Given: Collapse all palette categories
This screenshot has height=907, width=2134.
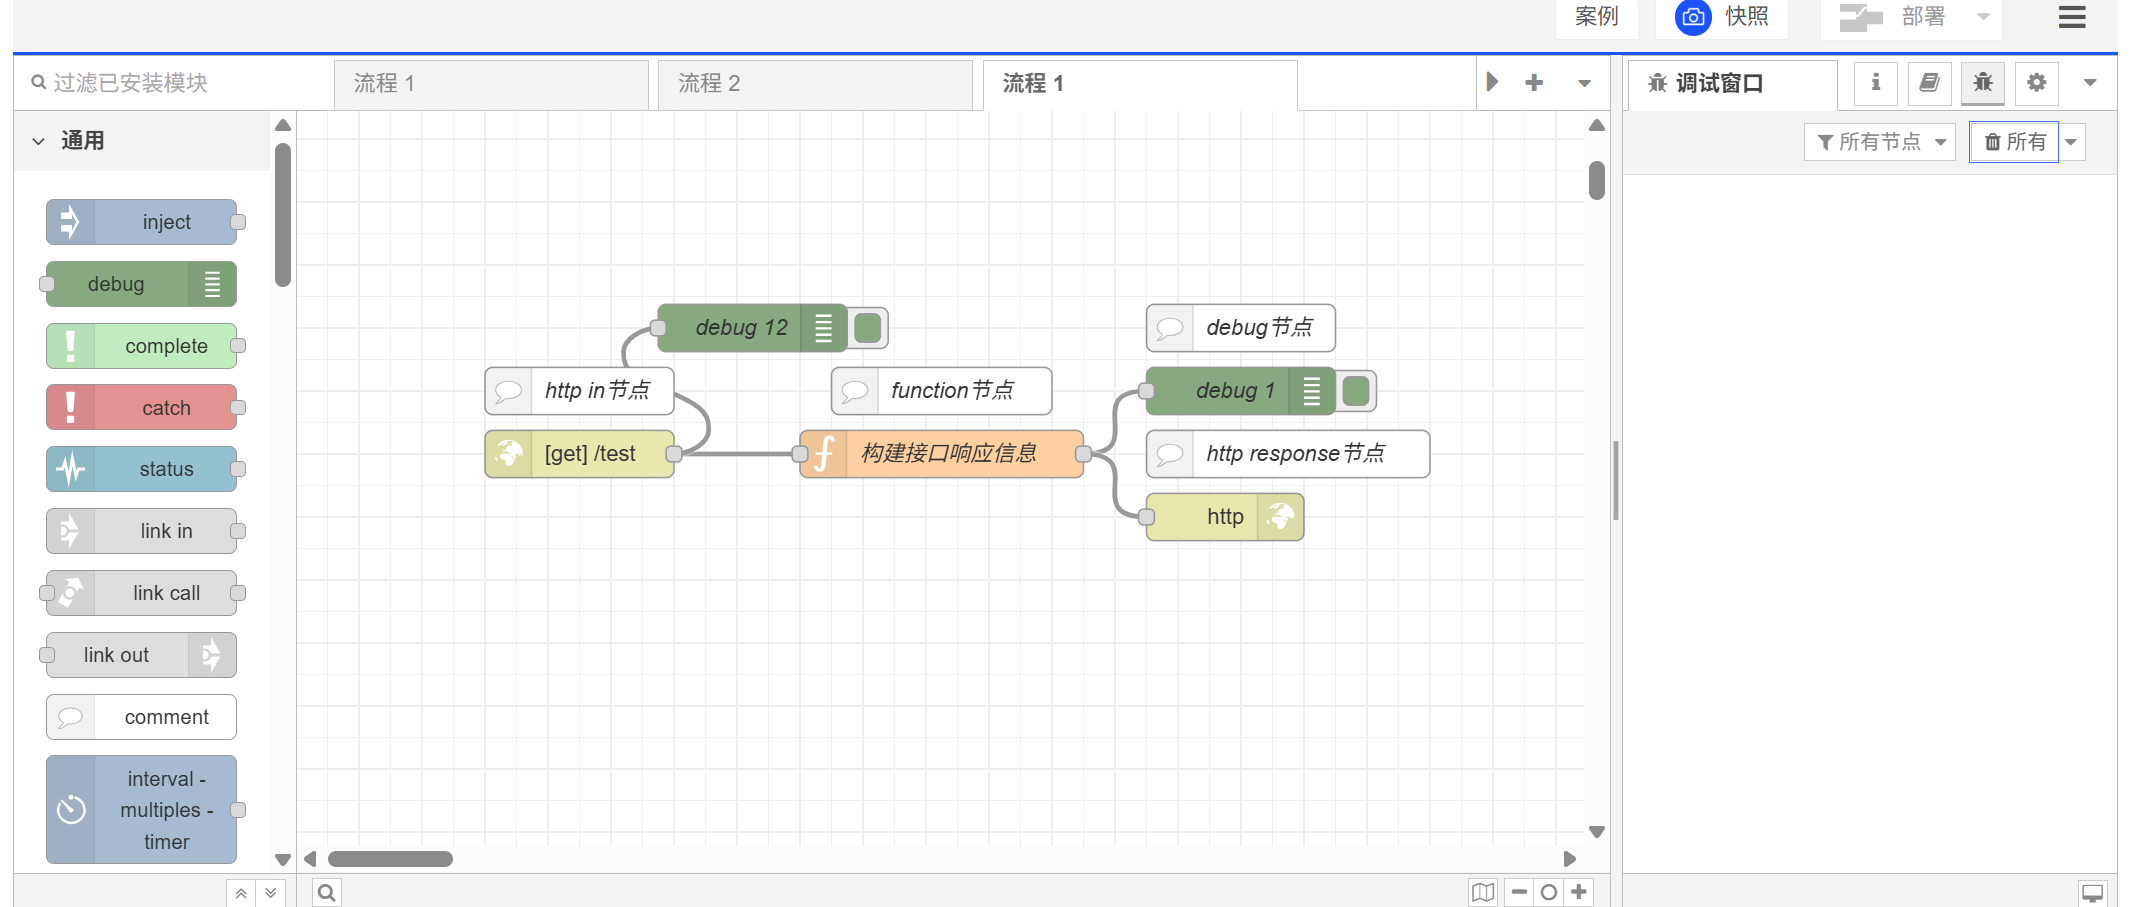Looking at the screenshot, I should [x=241, y=893].
